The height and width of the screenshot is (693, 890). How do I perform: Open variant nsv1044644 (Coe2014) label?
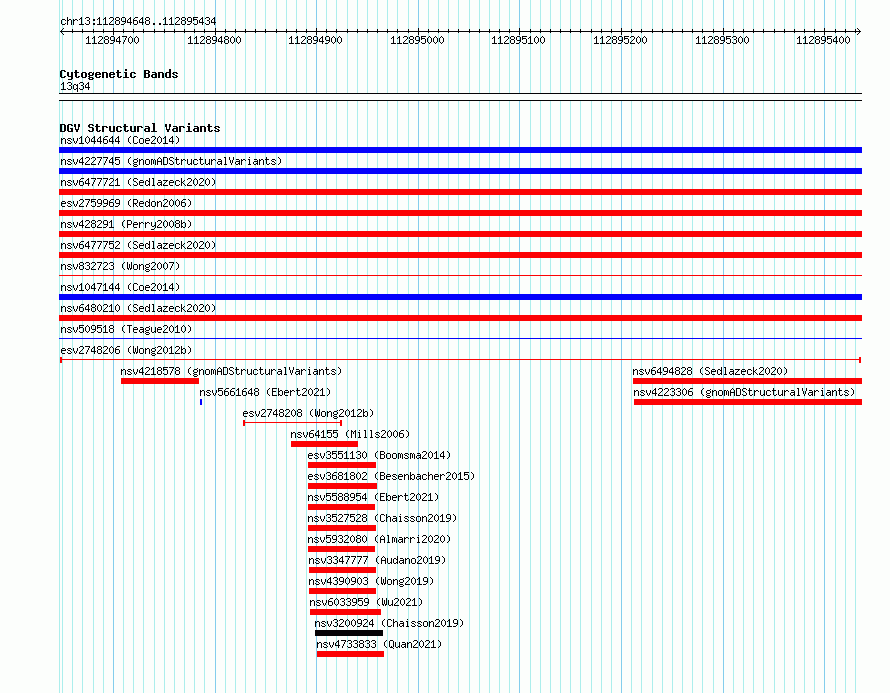120,140
